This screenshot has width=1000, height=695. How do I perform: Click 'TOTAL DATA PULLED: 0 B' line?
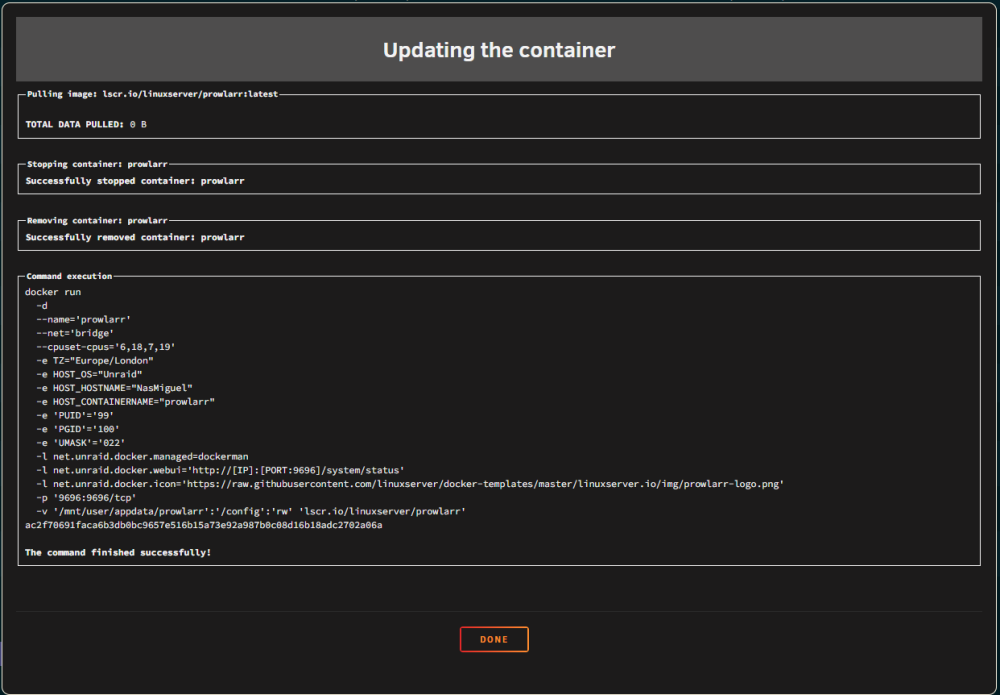[86, 124]
